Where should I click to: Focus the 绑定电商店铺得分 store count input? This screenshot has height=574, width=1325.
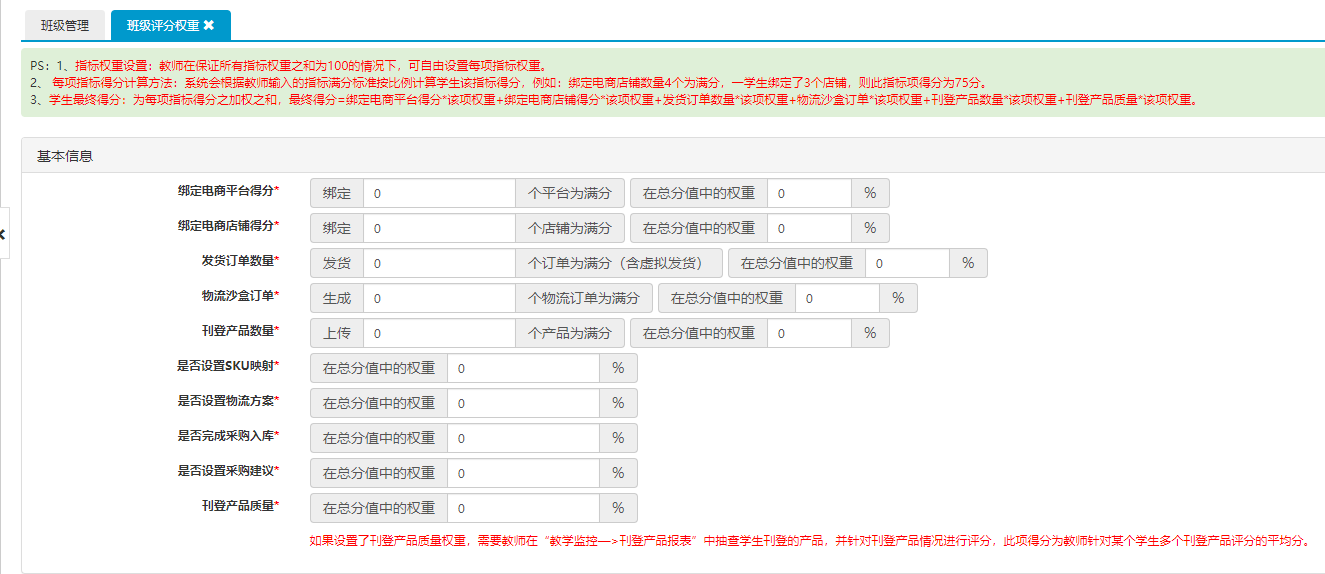tap(439, 228)
